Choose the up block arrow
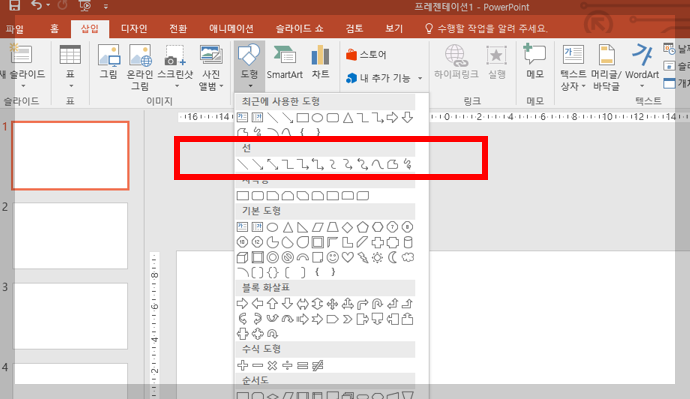The image size is (690, 399). (272, 304)
